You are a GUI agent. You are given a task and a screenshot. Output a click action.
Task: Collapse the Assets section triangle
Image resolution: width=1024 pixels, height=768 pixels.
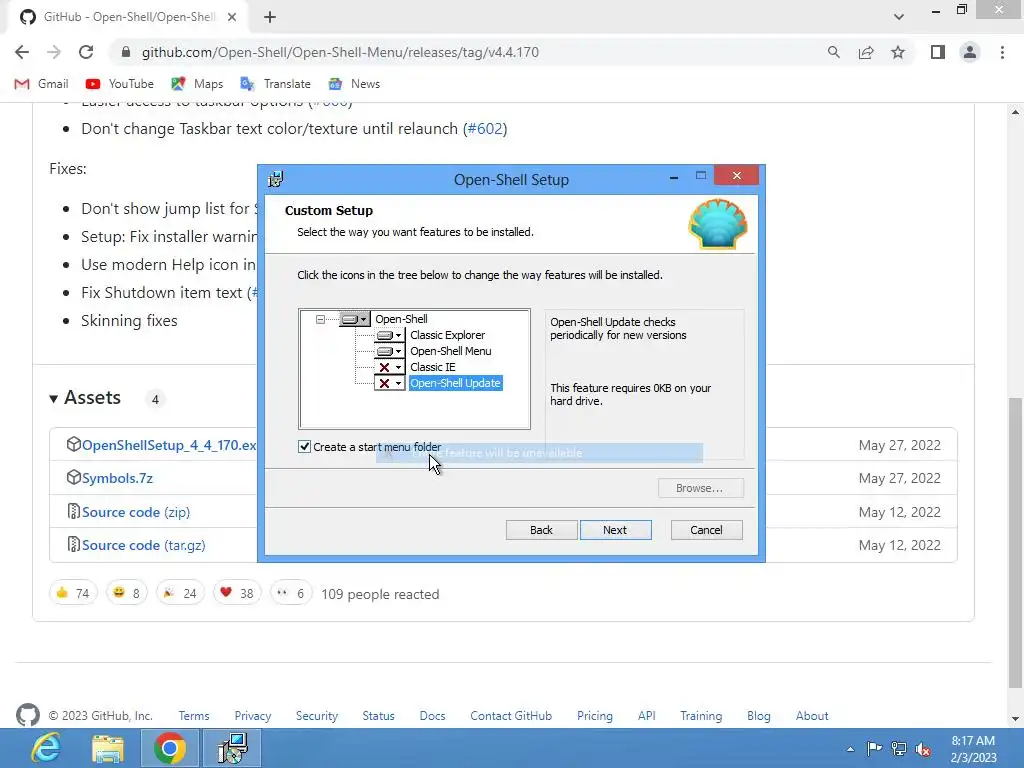point(54,398)
